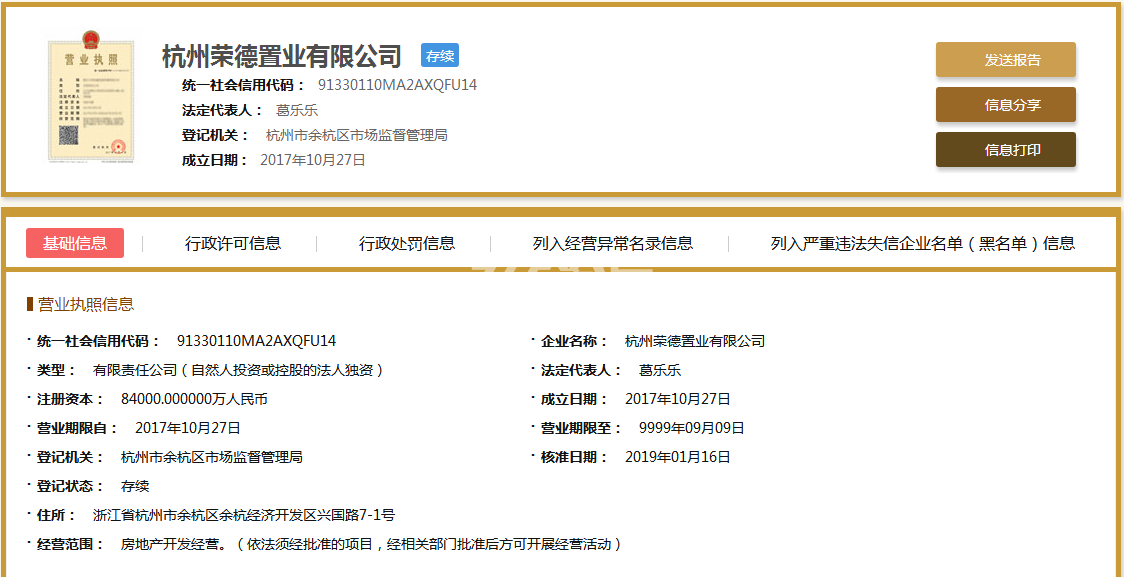Click the 住所 field label

click(x=55, y=515)
